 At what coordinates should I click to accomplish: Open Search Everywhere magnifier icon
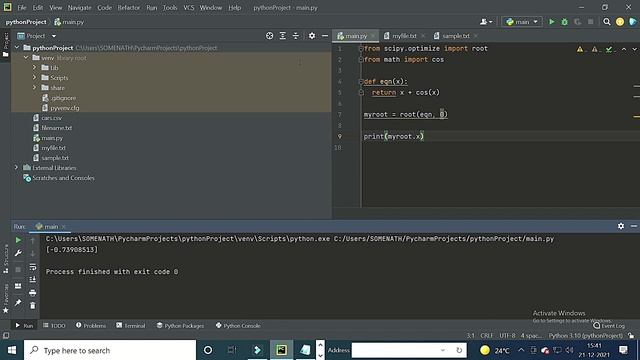[x=607, y=22]
